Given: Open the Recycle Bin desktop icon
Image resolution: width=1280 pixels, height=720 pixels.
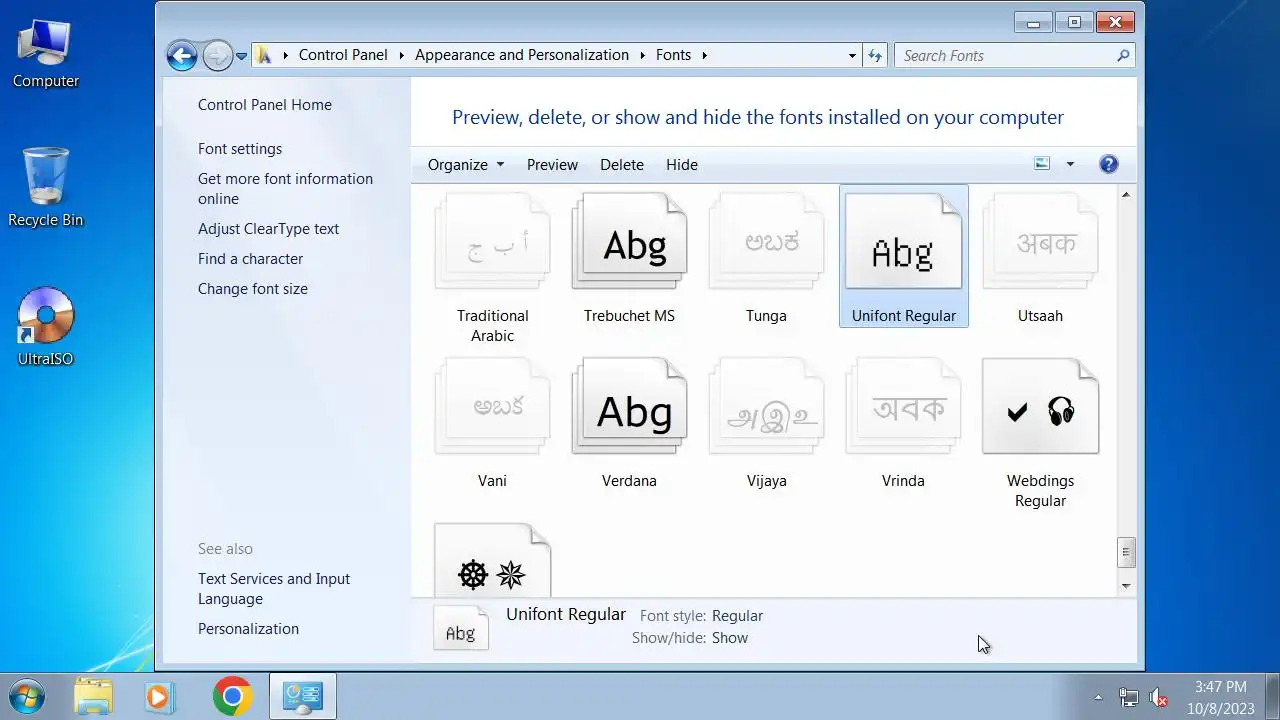Looking at the screenshot, I should coord(45,187).
